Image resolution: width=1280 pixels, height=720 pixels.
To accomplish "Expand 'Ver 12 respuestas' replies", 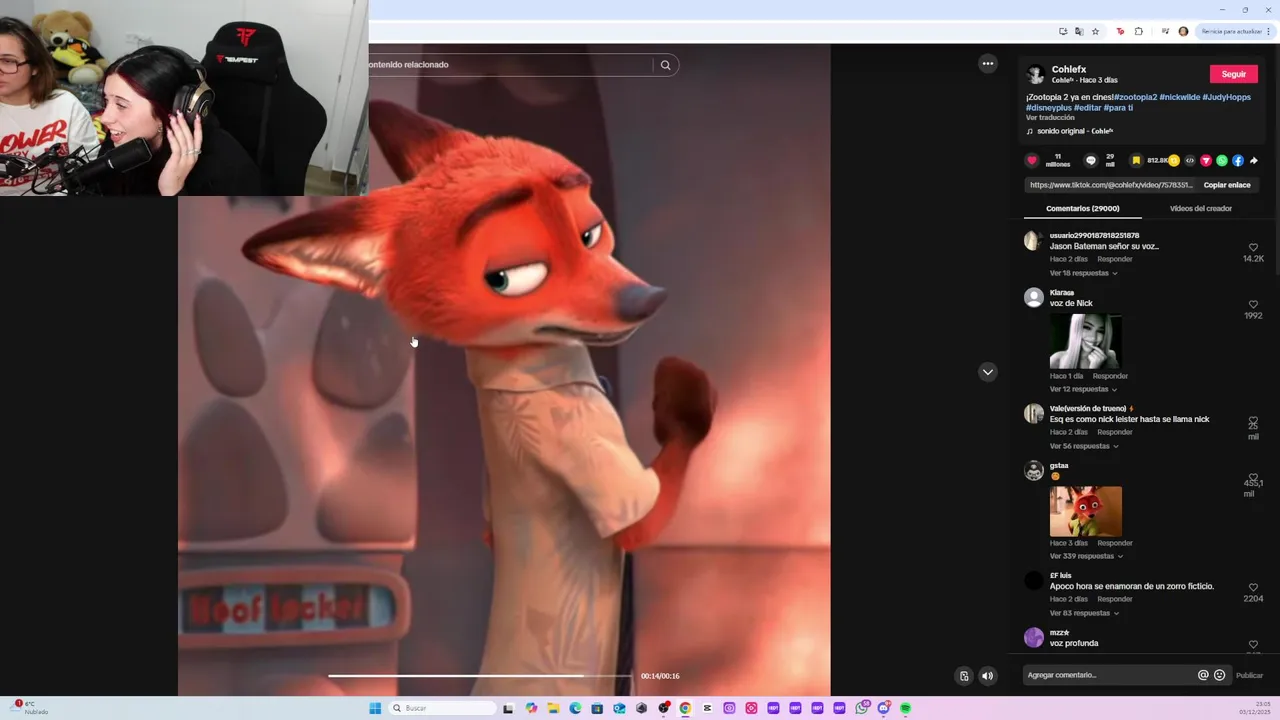I will pos(1083,389).
